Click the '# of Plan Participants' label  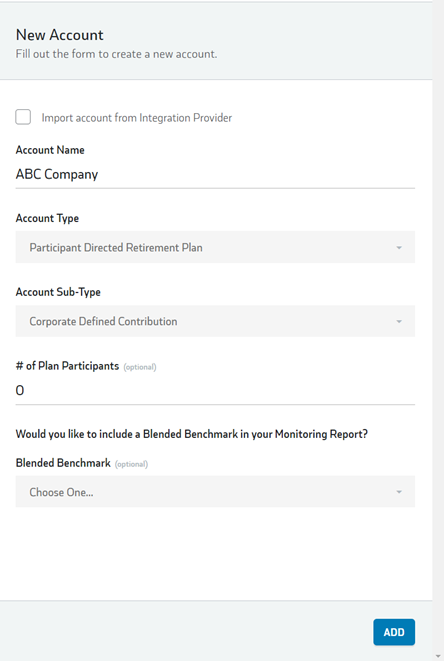[67, 366]
